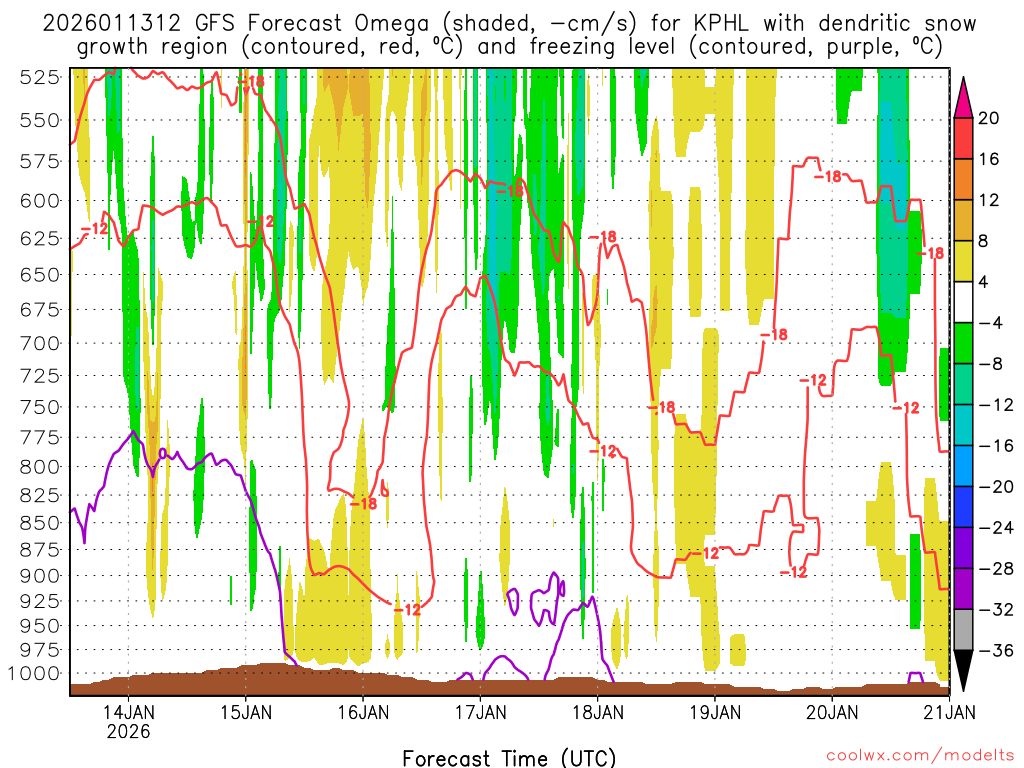
Task: Click the 21JAN time axis label
Action: point(950,712)
